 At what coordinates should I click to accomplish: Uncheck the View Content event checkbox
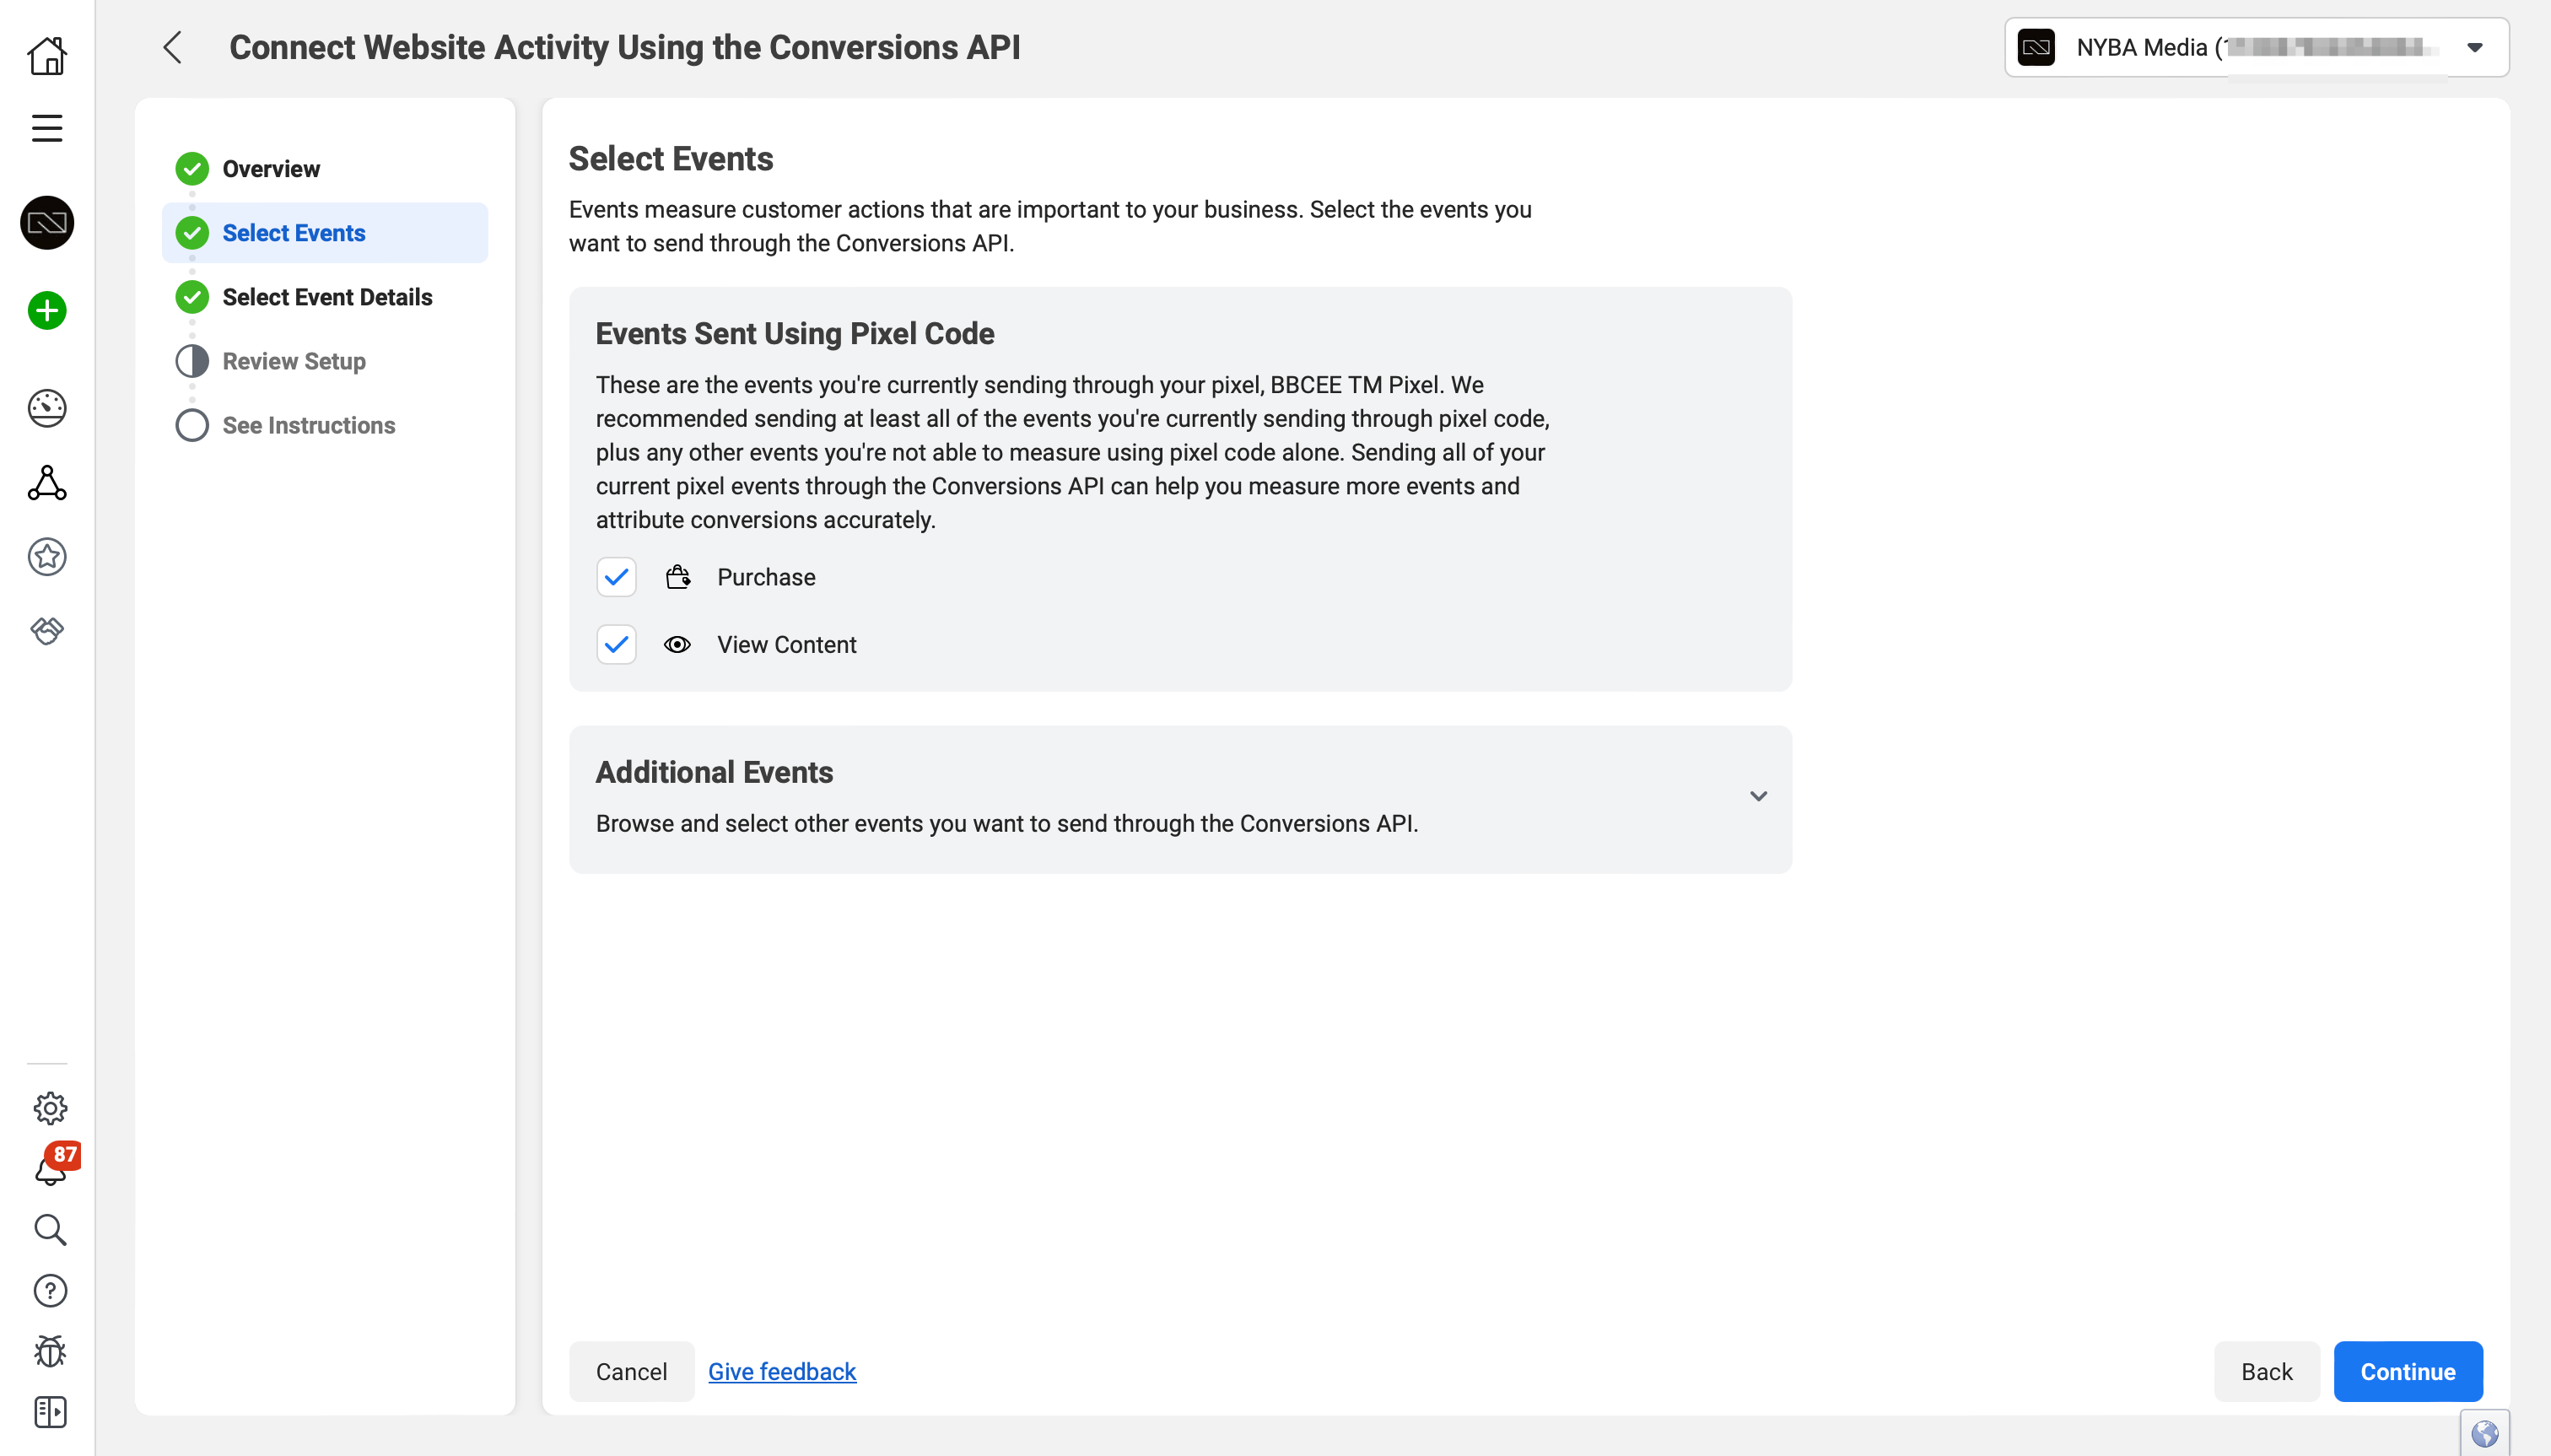[x=616, y=645]
